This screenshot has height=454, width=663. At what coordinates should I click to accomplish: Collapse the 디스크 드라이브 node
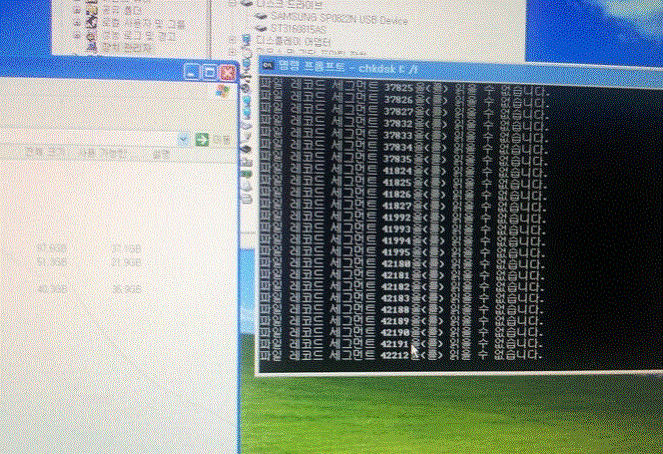point(232,3)
